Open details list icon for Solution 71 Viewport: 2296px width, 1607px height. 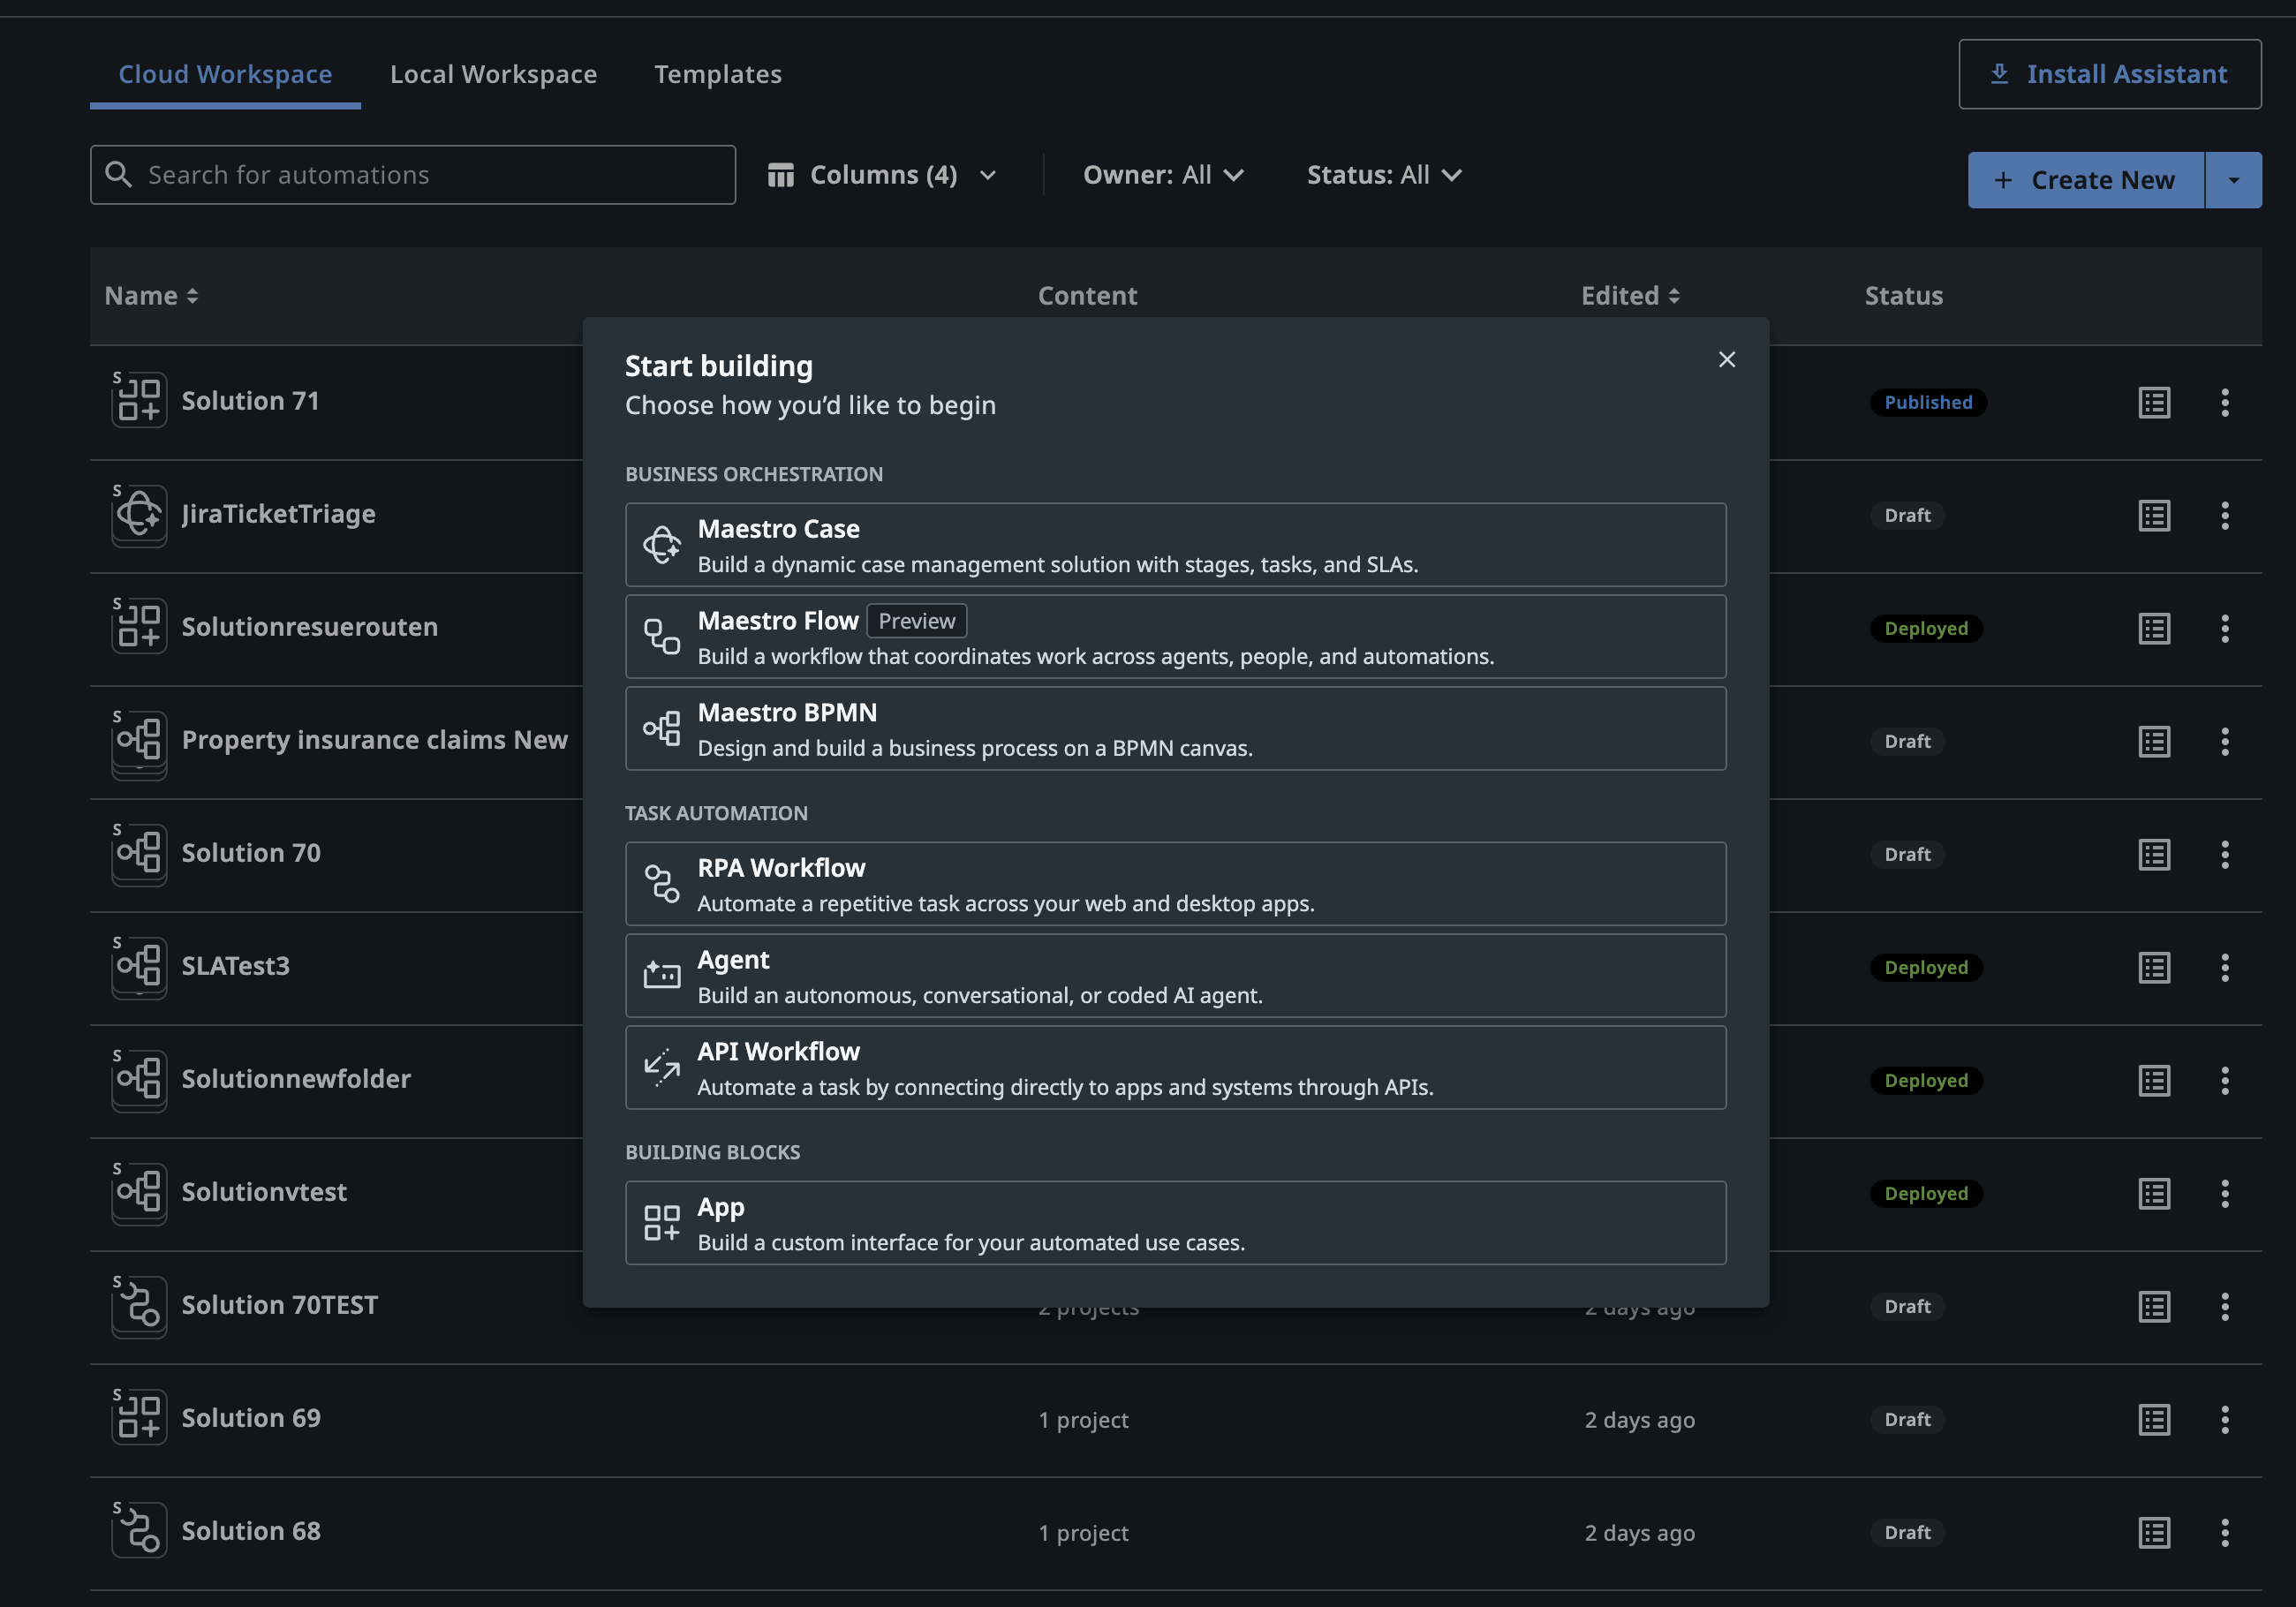2154,403
